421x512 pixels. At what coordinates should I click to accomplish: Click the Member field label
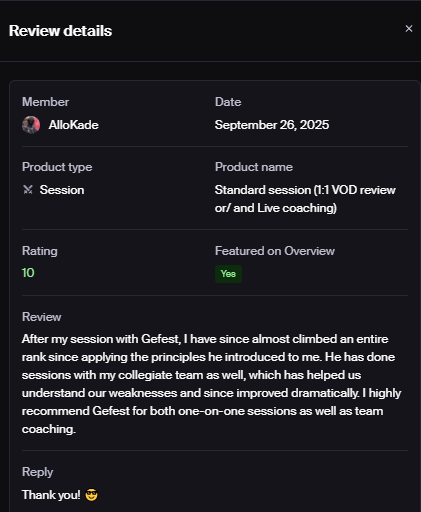(45, 102)
